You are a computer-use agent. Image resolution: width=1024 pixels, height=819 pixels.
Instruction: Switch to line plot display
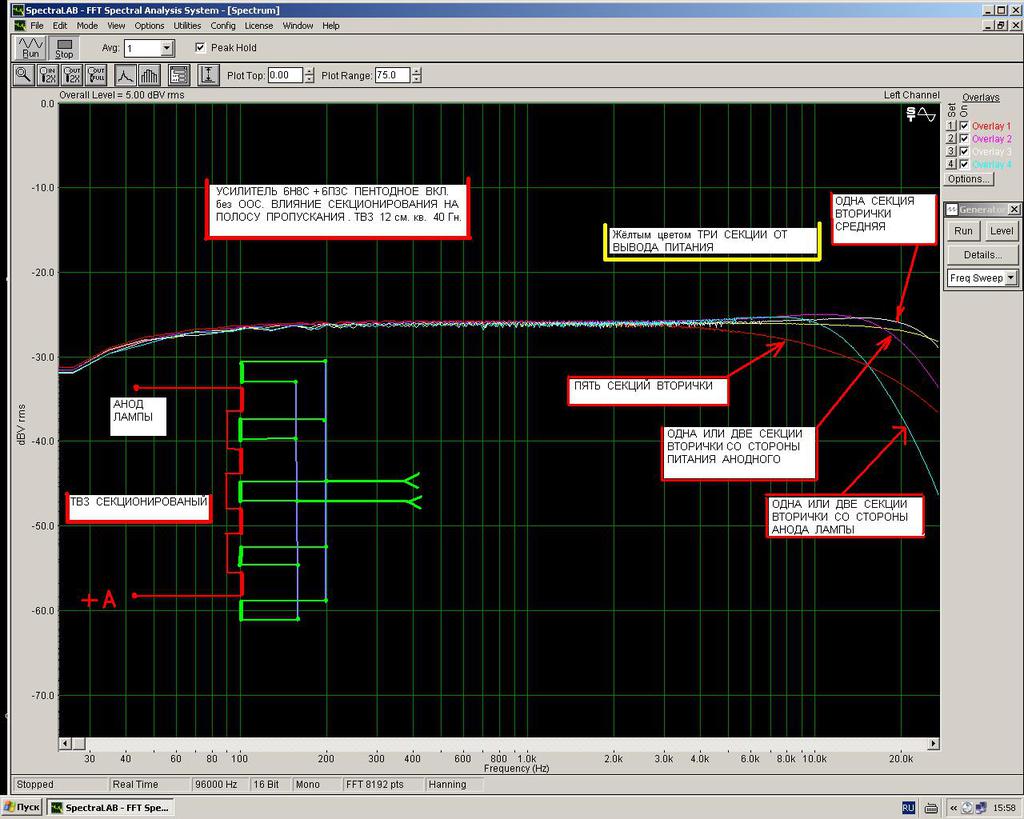(125, 75)
